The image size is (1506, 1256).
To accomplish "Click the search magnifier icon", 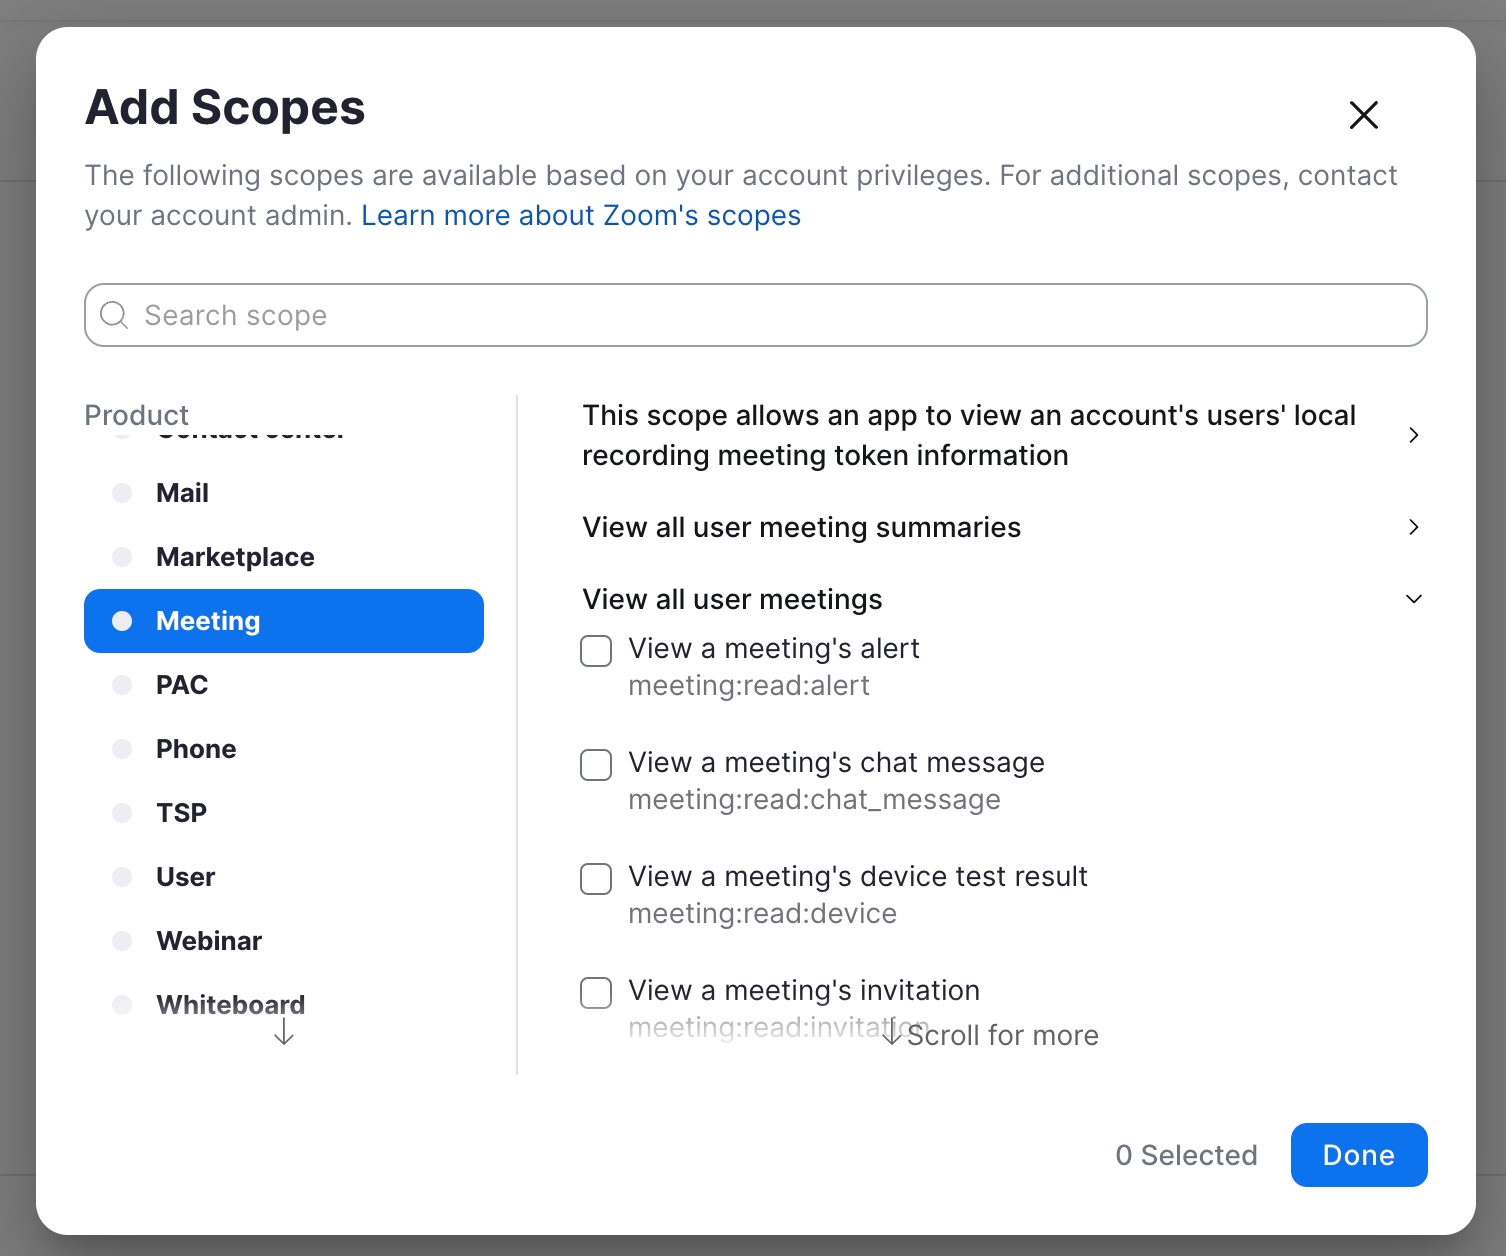I will [114, 315].
